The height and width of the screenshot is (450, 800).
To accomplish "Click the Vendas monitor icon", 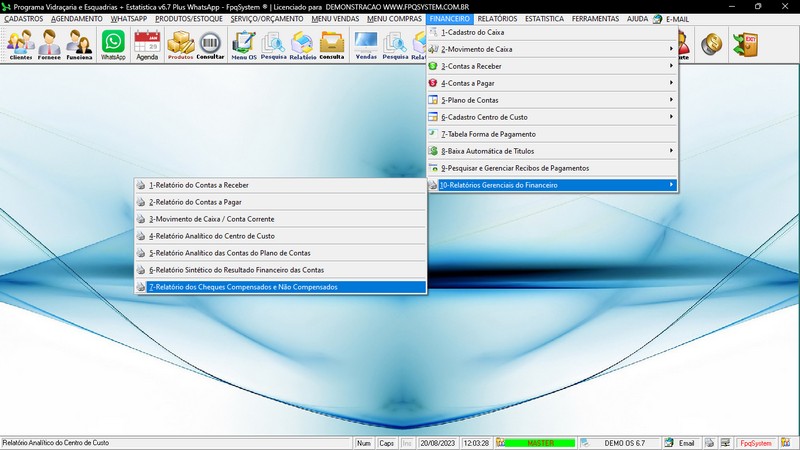I will 366,44.
